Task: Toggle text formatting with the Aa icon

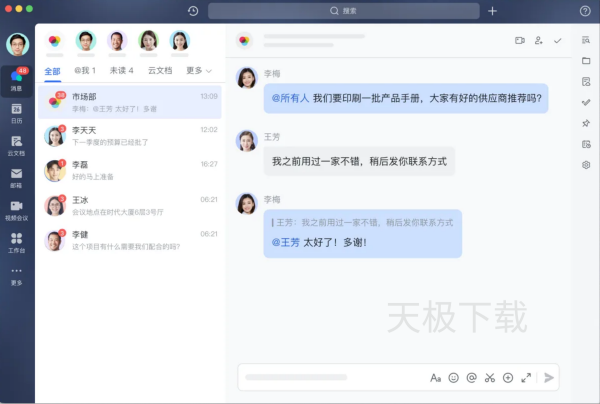Action: pyautogui.click(x=435, y=378)
